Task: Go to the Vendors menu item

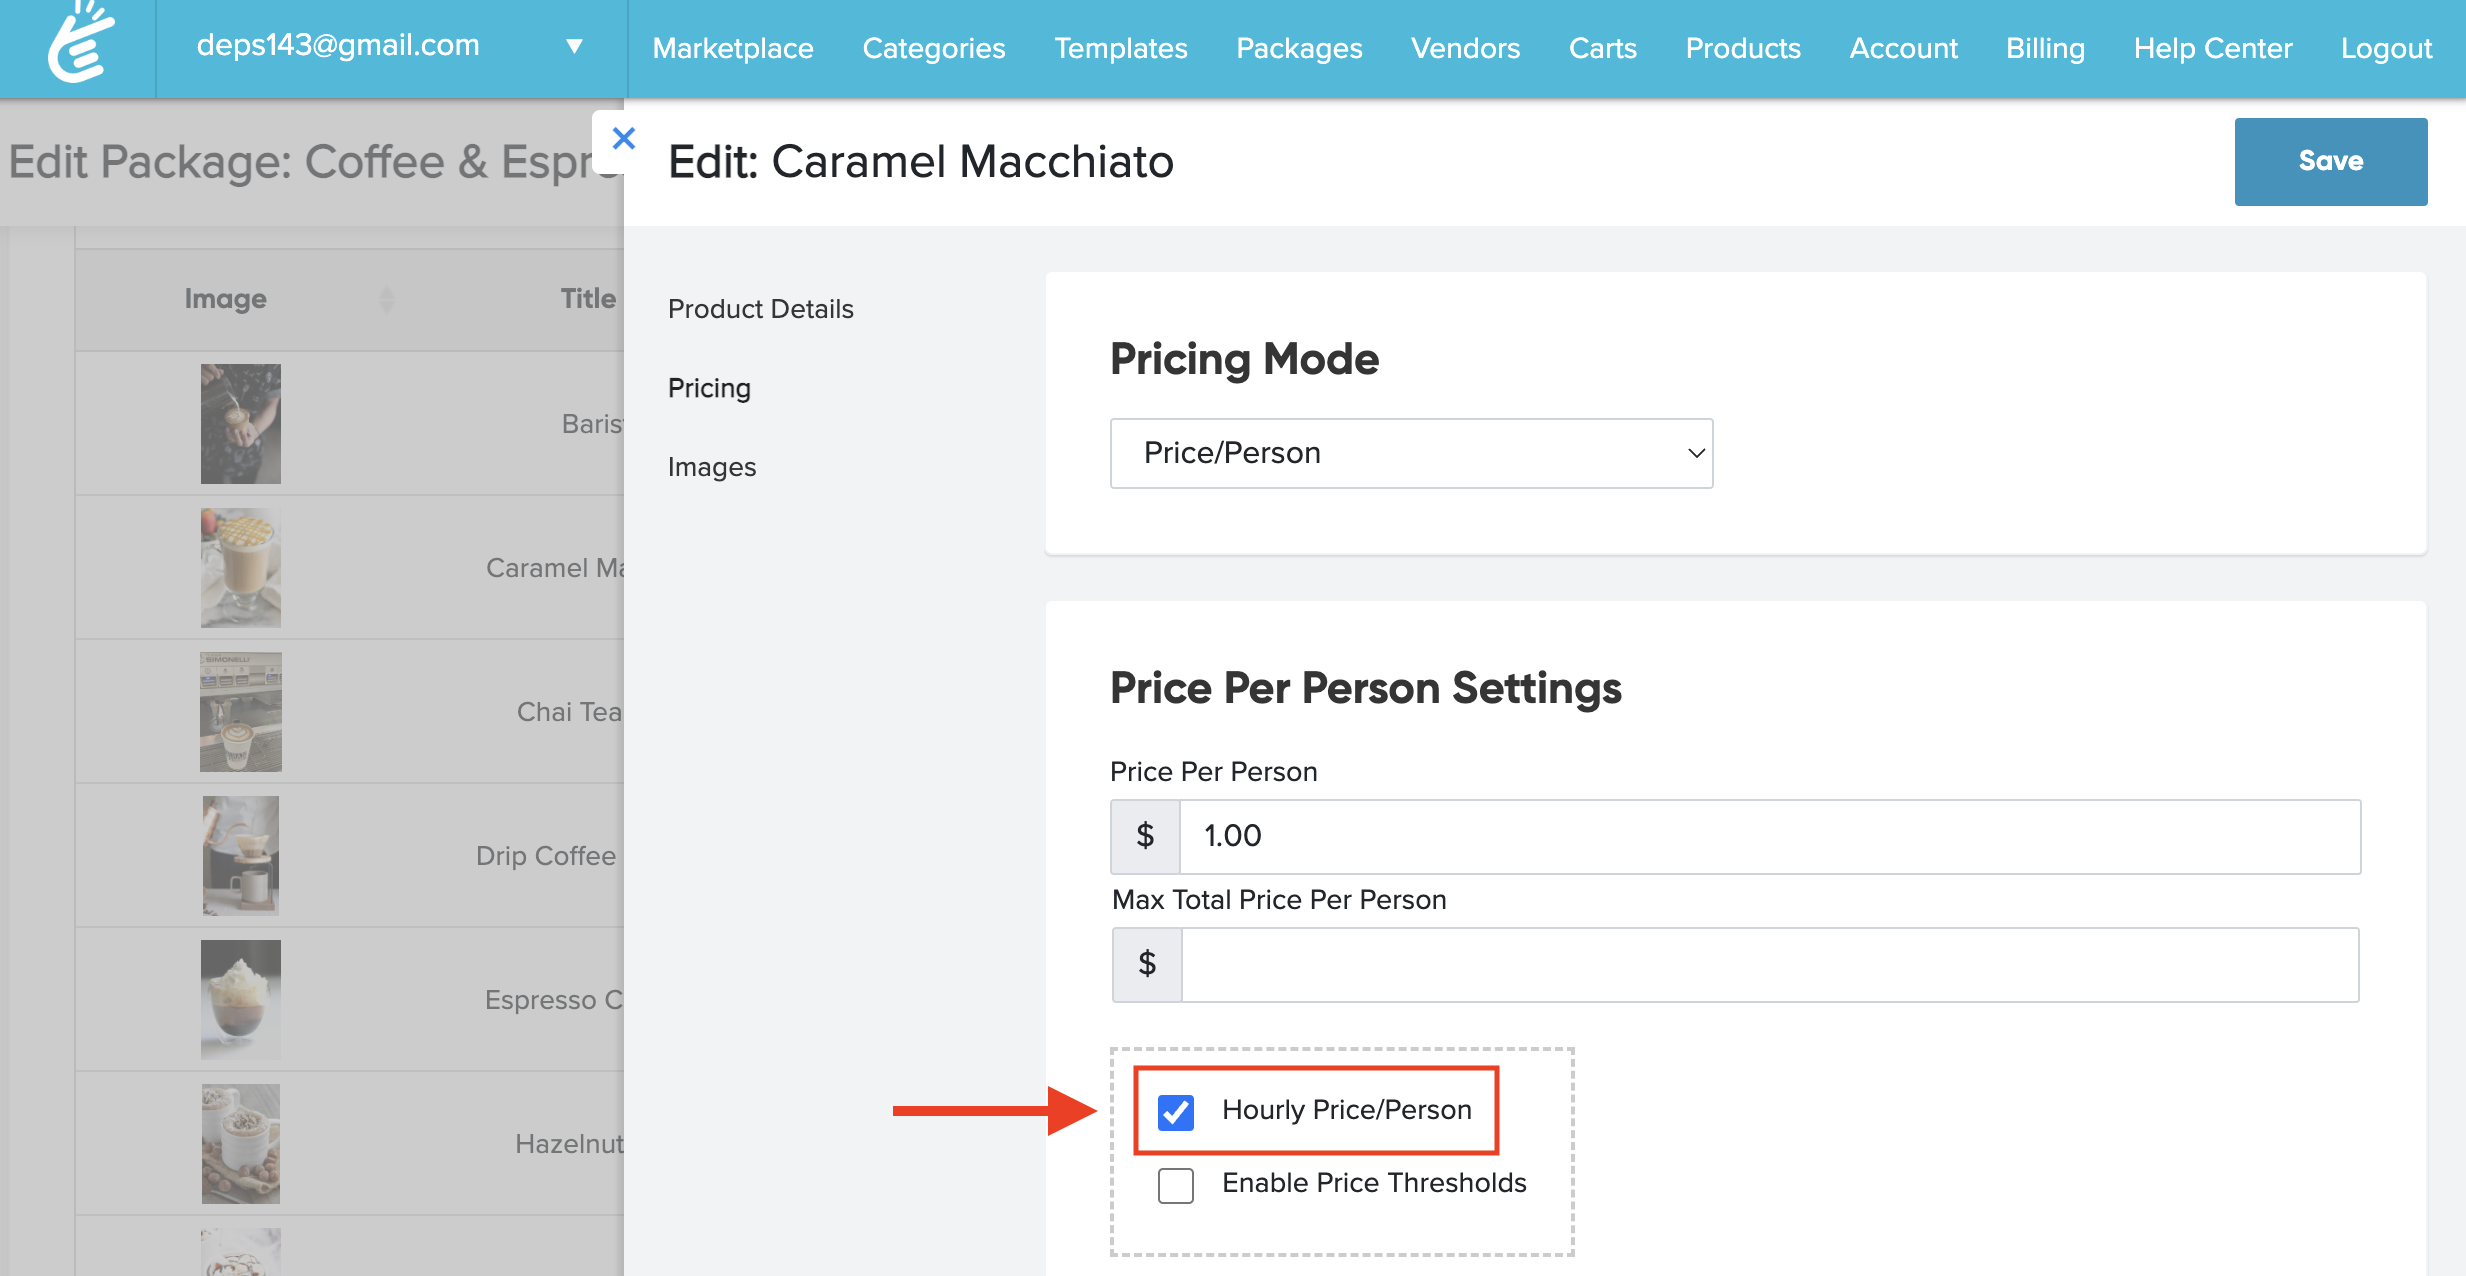Action: pos(1464,48)
